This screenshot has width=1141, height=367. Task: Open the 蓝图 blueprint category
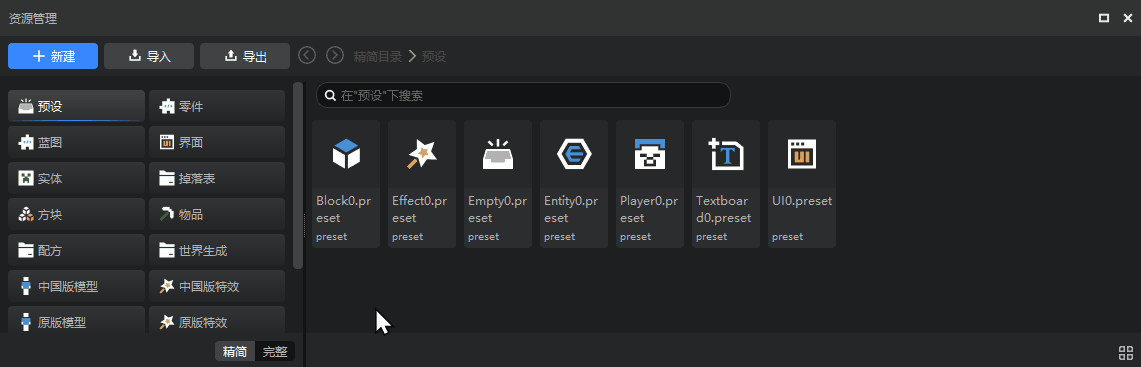(76, 143)
